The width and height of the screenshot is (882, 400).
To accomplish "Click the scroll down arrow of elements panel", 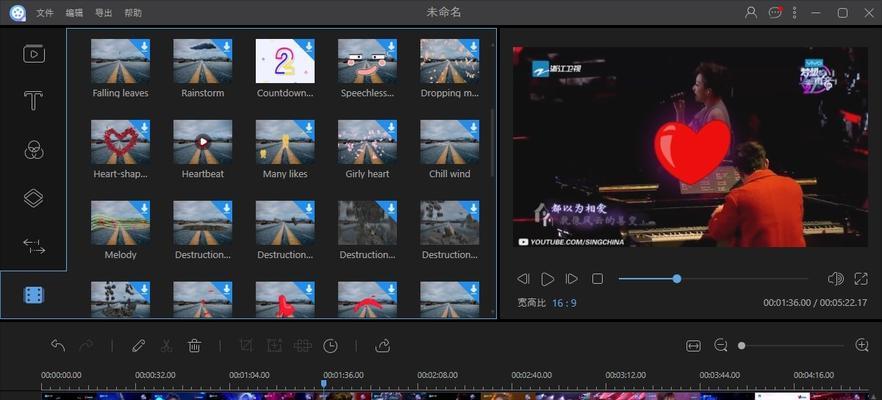I will coord(493,312).
